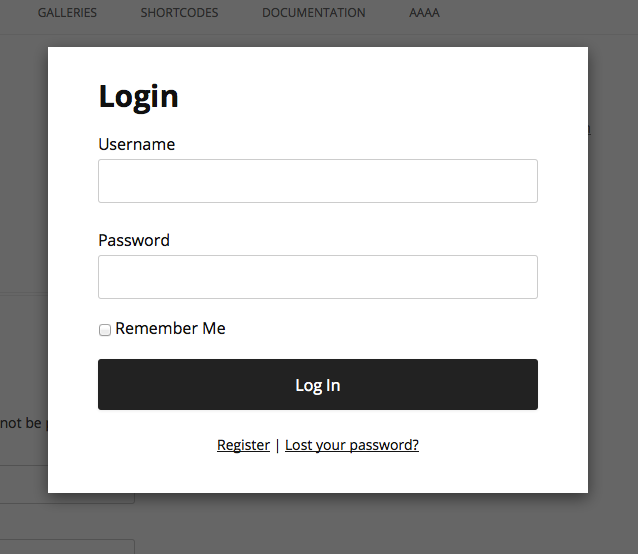The height and width of the screenshot is (554, 638).
Task: Focus the Password input field
Action: pos(317,277)
